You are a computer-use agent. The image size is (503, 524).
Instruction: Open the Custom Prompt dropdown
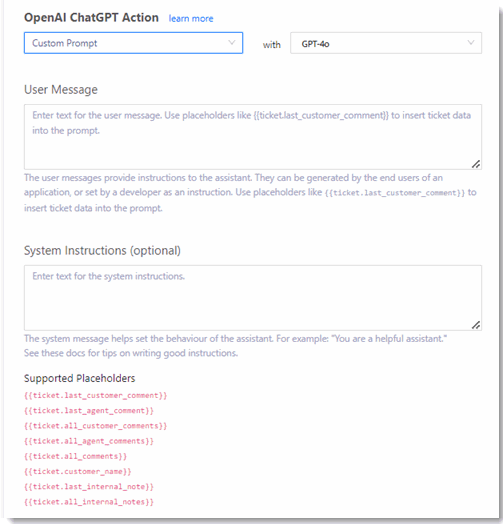coord(133,43)
